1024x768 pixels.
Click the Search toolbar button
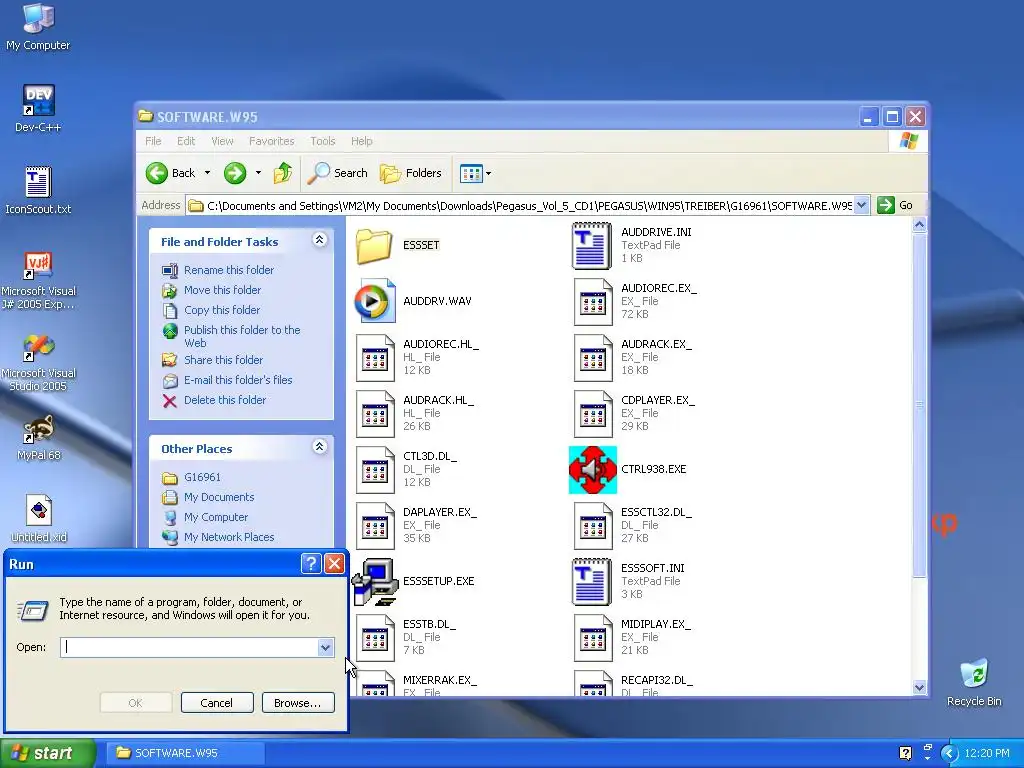point(338,173)
